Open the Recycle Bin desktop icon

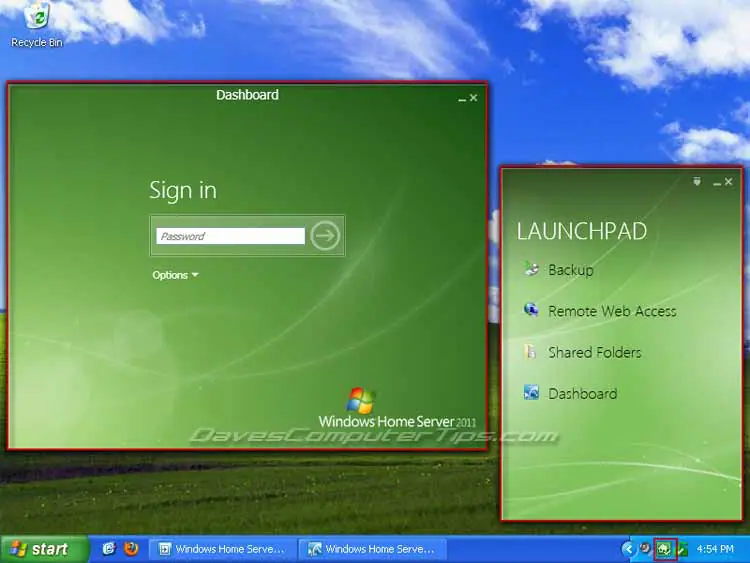pos(37,24)
